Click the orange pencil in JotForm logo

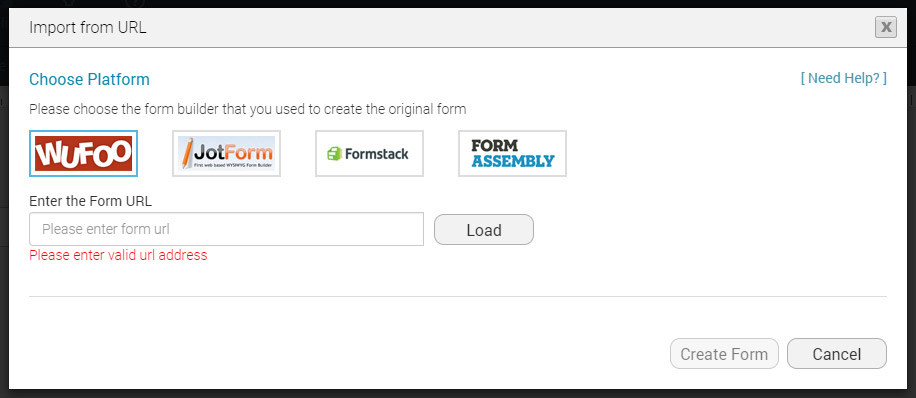[187, 153]
